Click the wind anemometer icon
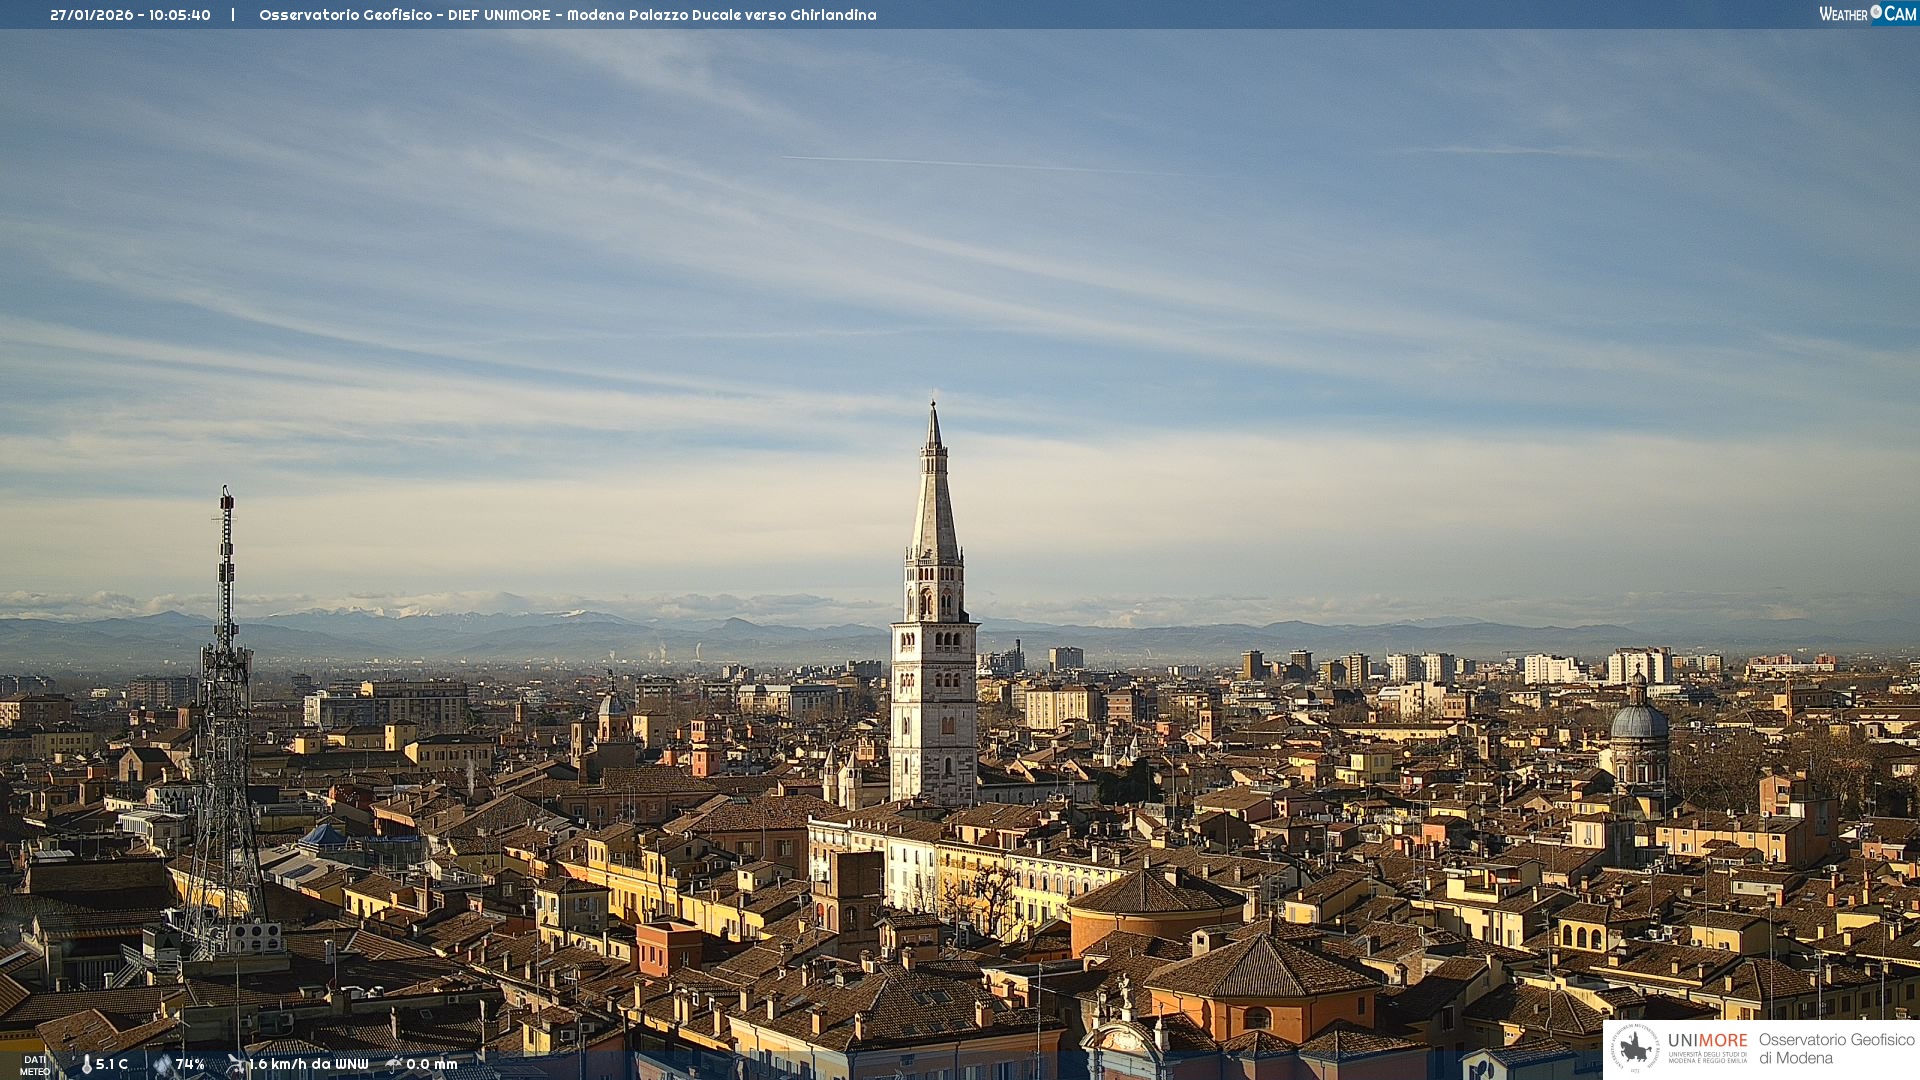The width and height of the screenshot is (1920, 1080). [x=236, y=1064]
